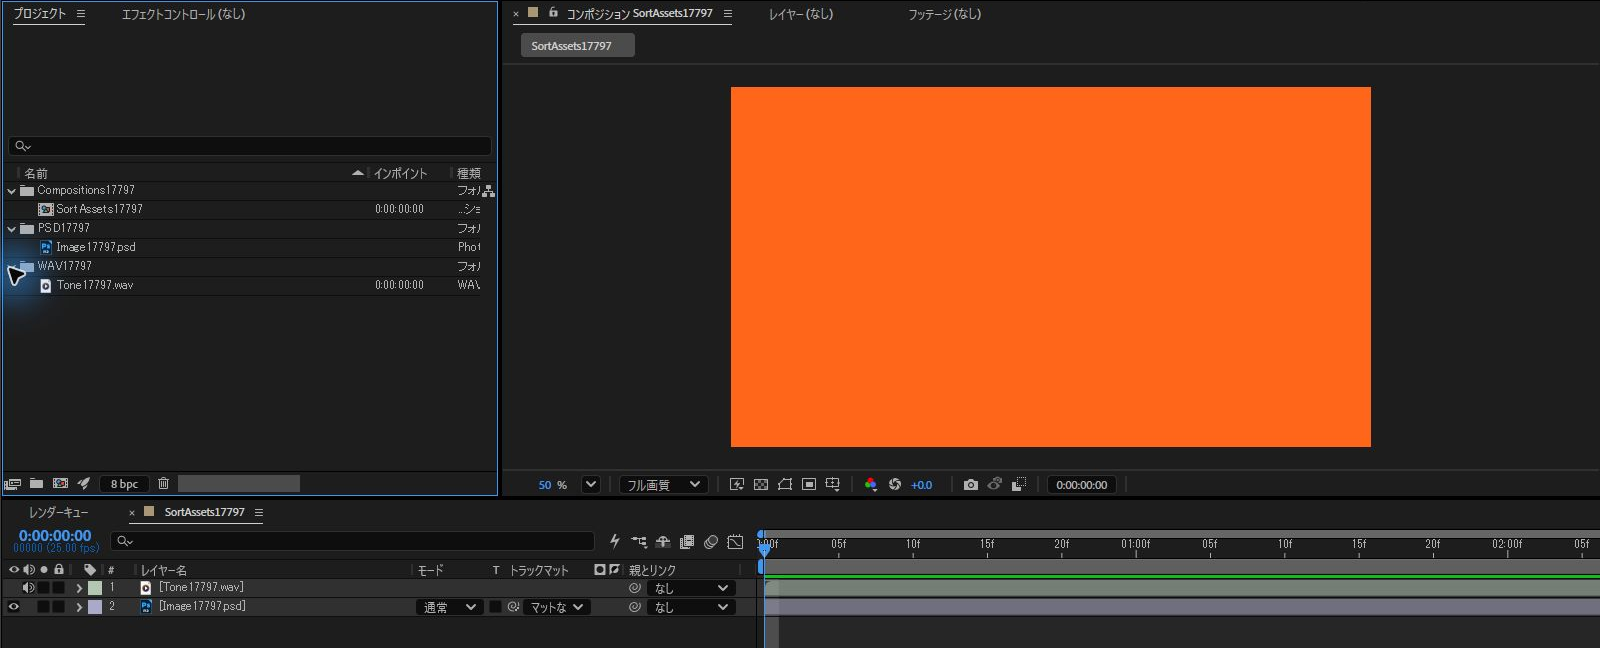This screenshot has width=1600, height=648.
Task: Open grid and guide options icon
Action: (832, 485)
